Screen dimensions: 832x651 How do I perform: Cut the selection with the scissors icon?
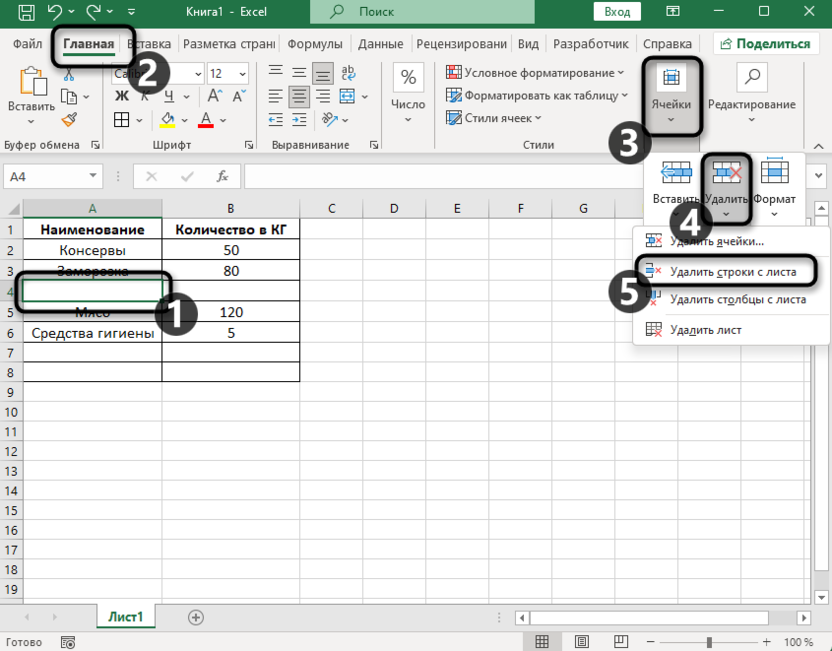point(69,74)
